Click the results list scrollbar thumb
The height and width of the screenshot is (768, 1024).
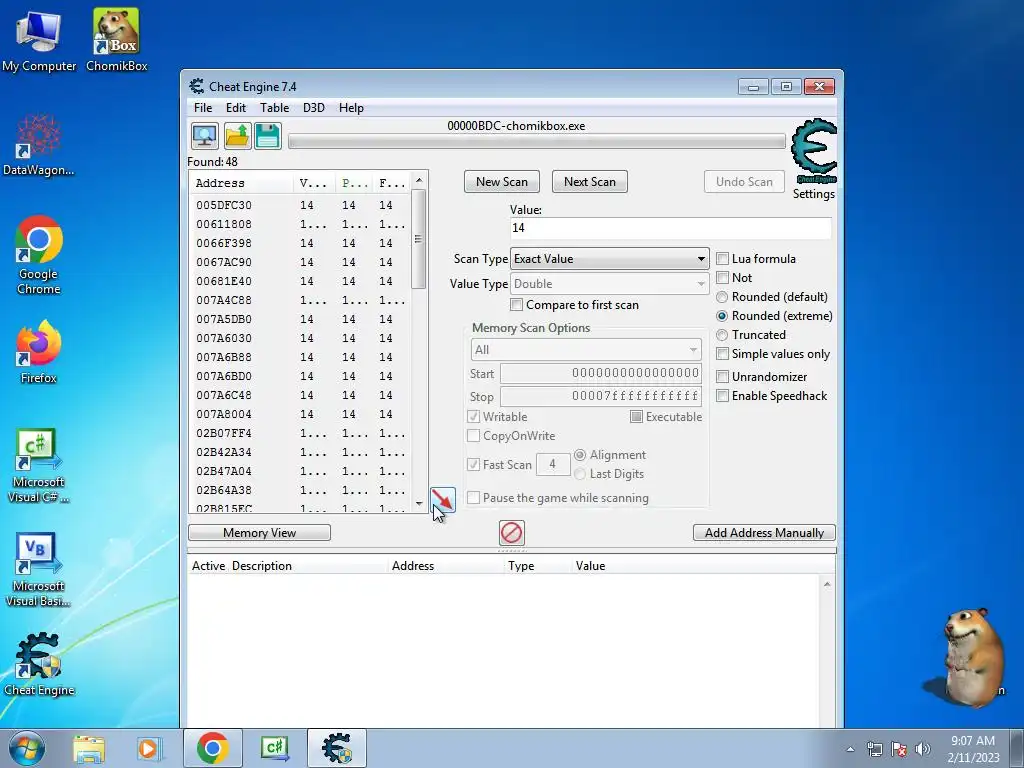(x=419, y=239)
